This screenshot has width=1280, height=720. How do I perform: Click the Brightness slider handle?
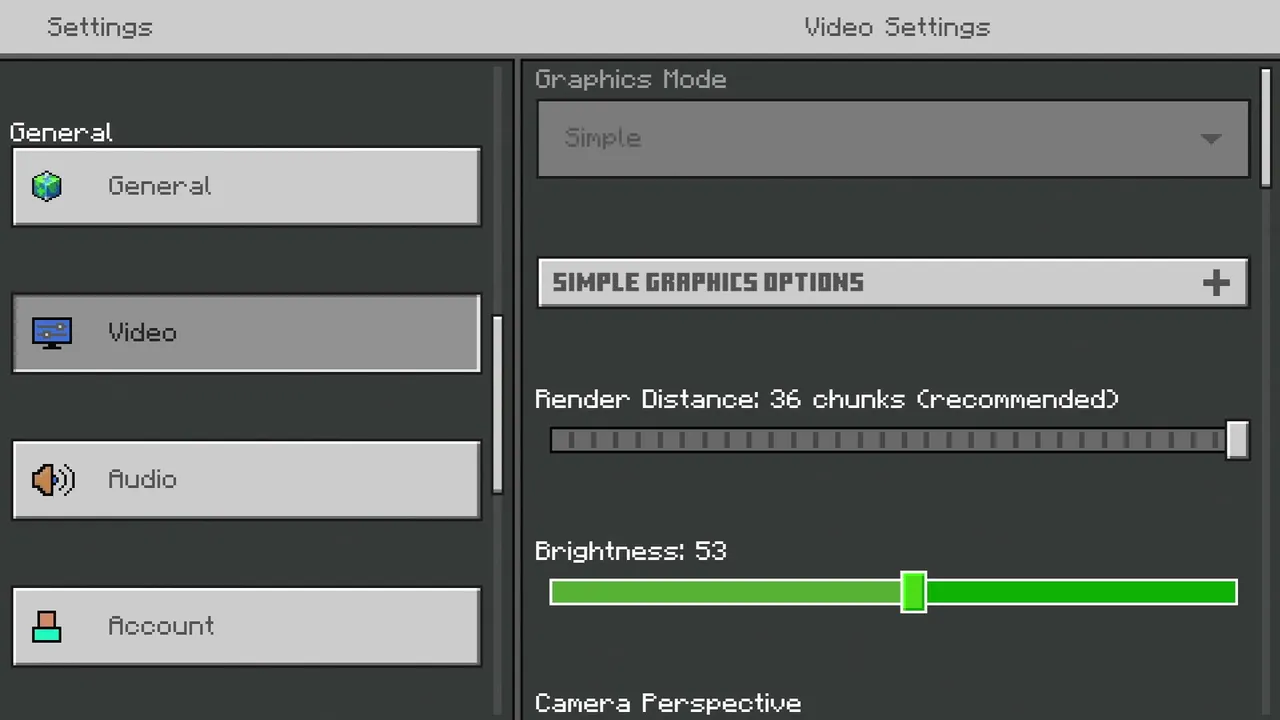pos(913,592)
